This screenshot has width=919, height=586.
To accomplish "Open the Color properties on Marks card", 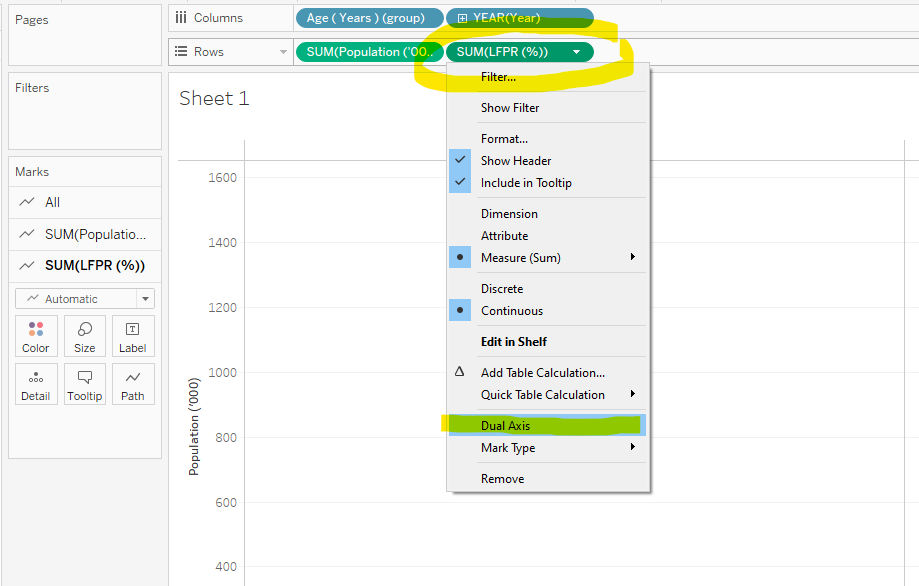I will [x=35, y=336].
